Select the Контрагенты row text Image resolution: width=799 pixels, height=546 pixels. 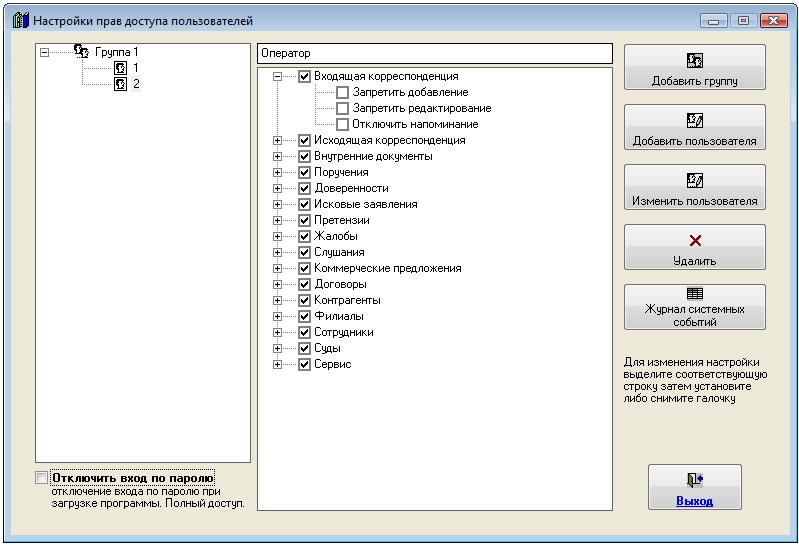(x=348, y=300)
